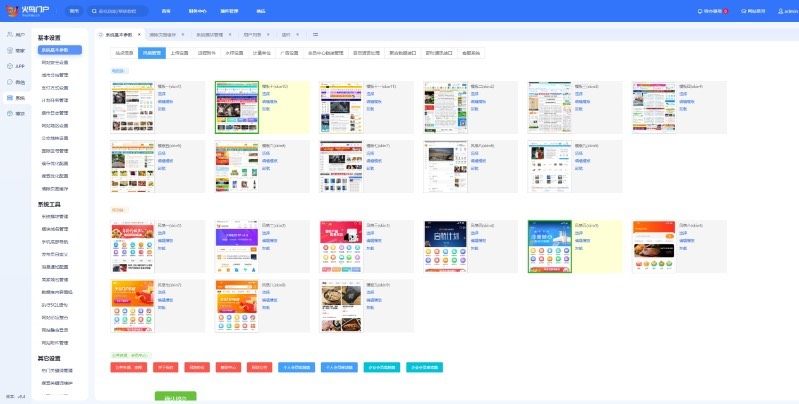
Task: Focus the search field in the top bar
Action: tap(120, 11)
